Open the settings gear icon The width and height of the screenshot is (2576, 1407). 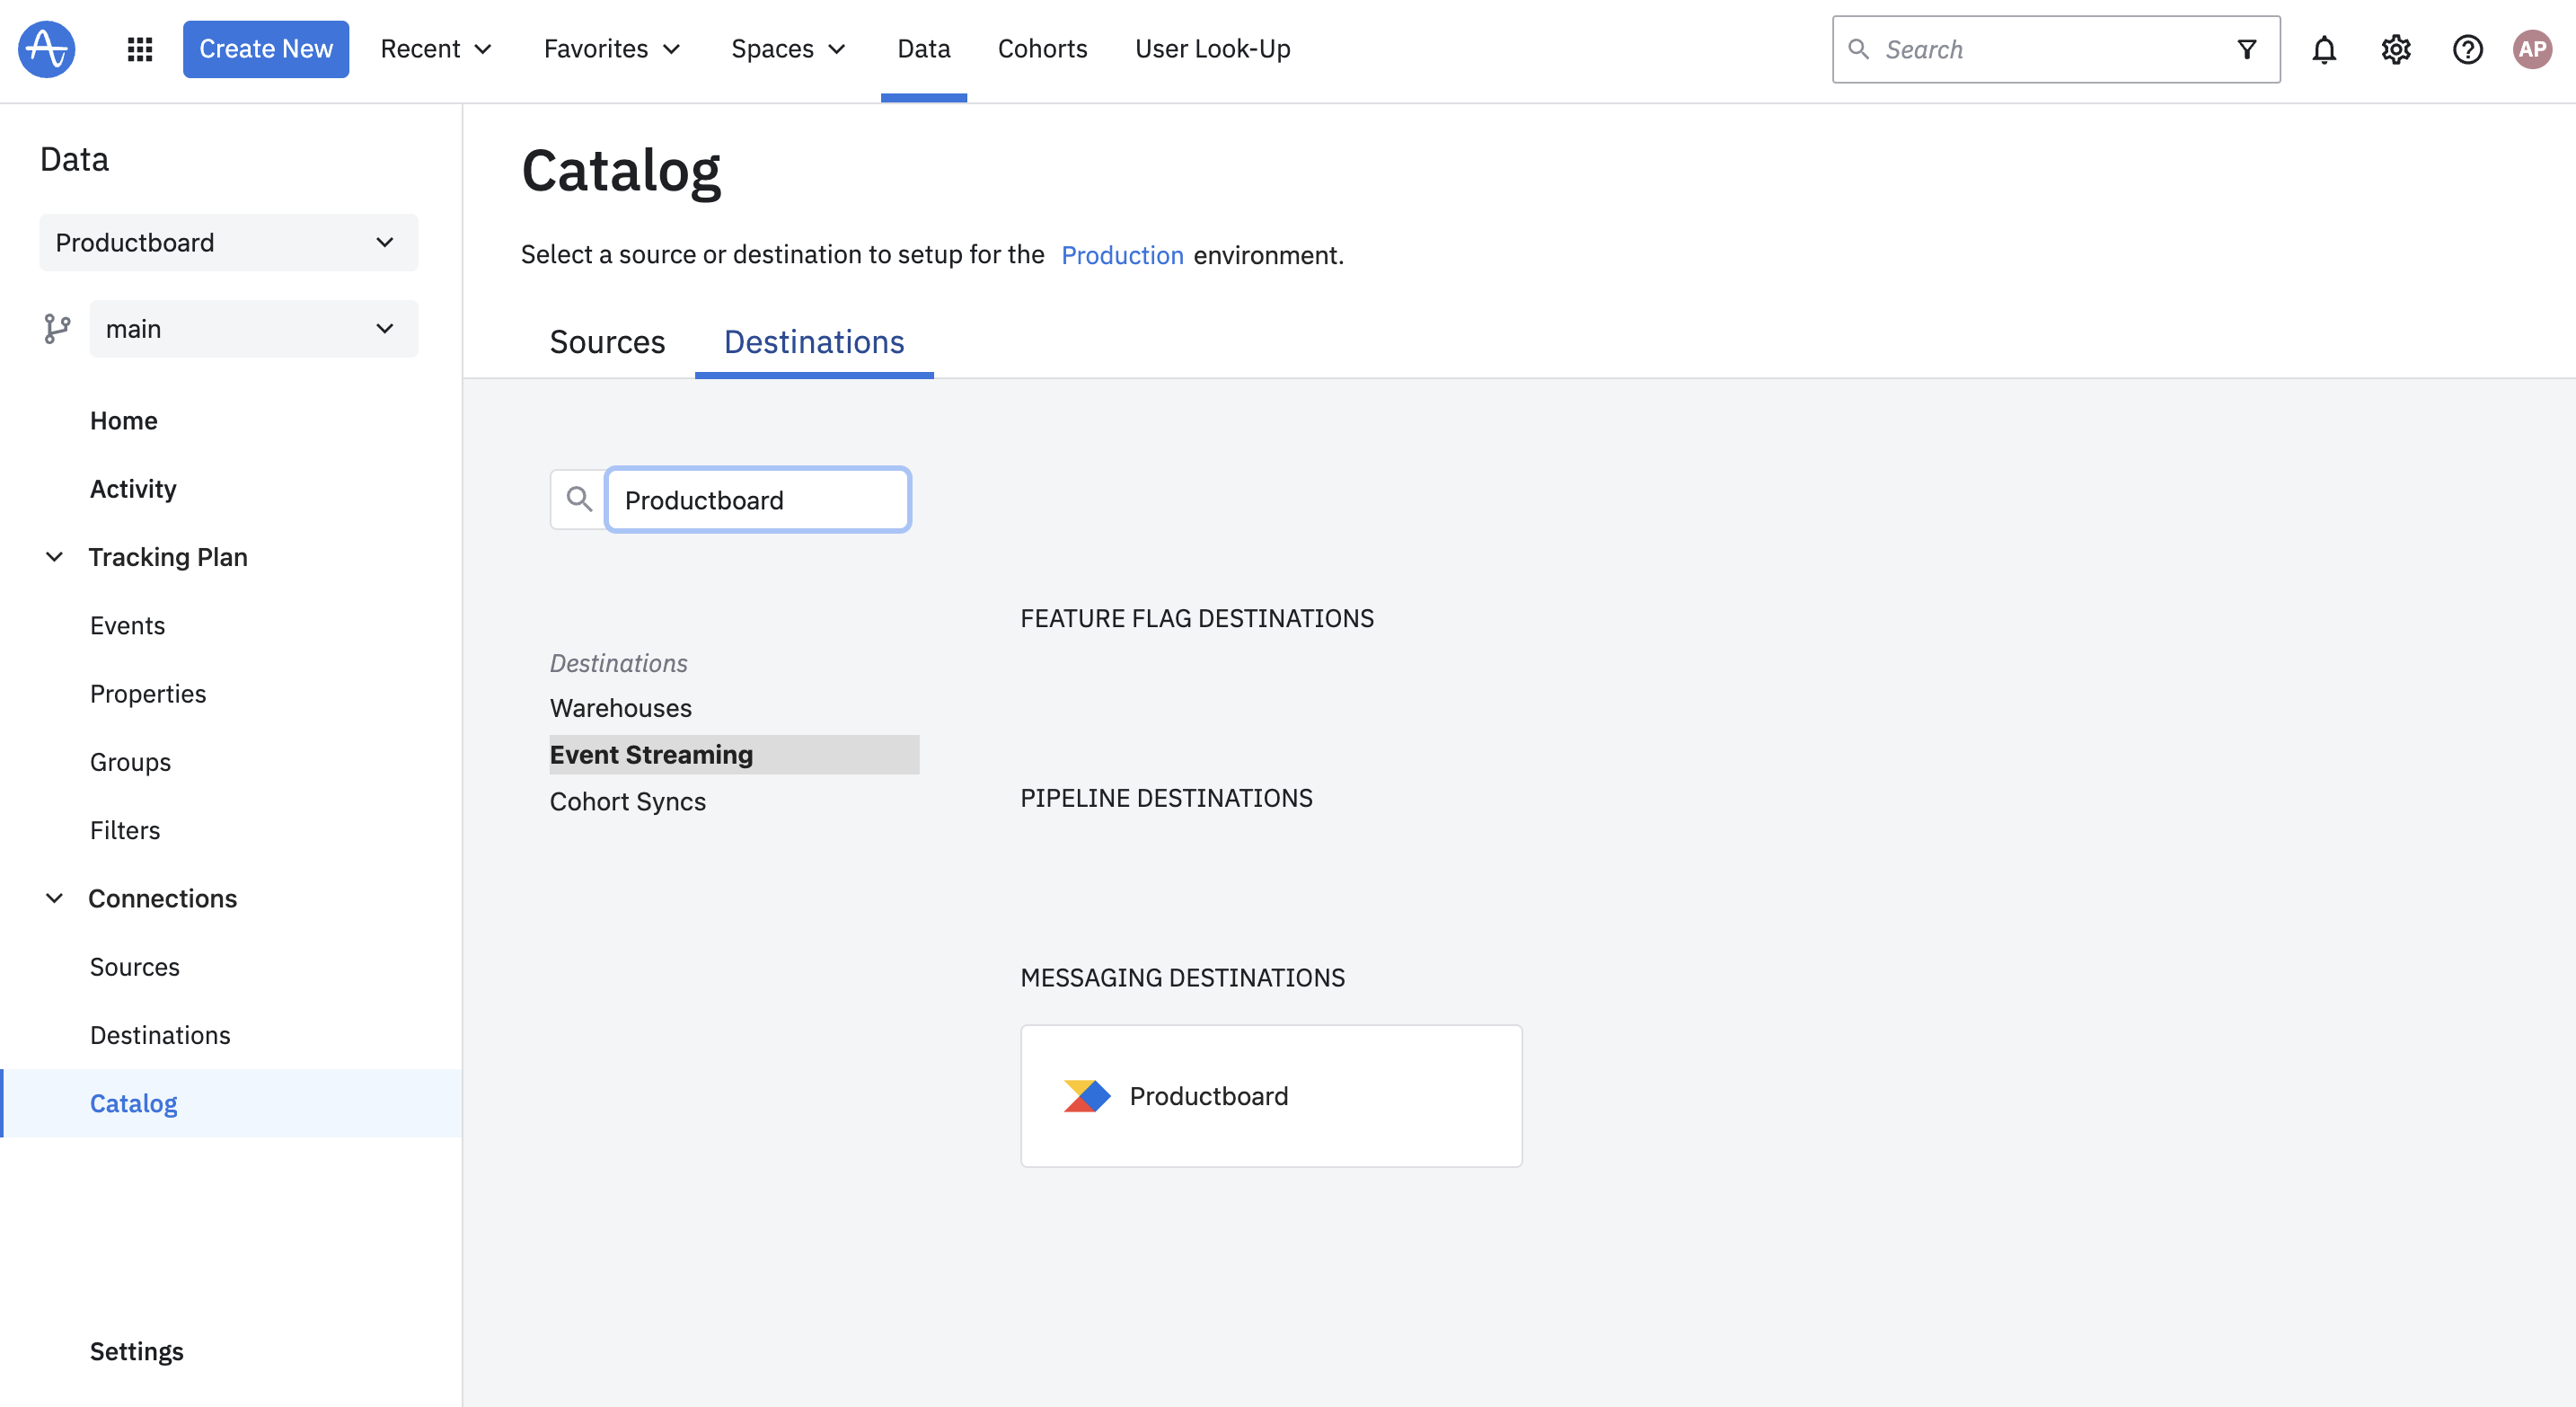click(x=2396, y=49)
